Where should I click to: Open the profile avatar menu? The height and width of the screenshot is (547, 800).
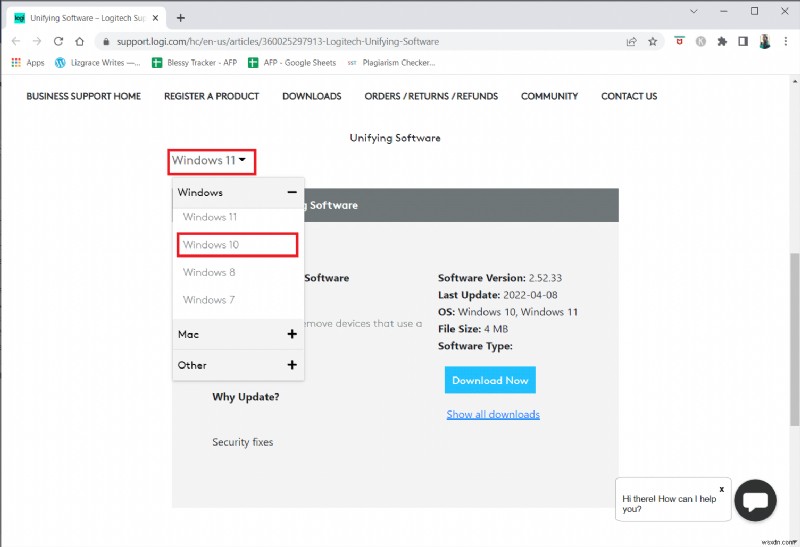coord(764,41)
